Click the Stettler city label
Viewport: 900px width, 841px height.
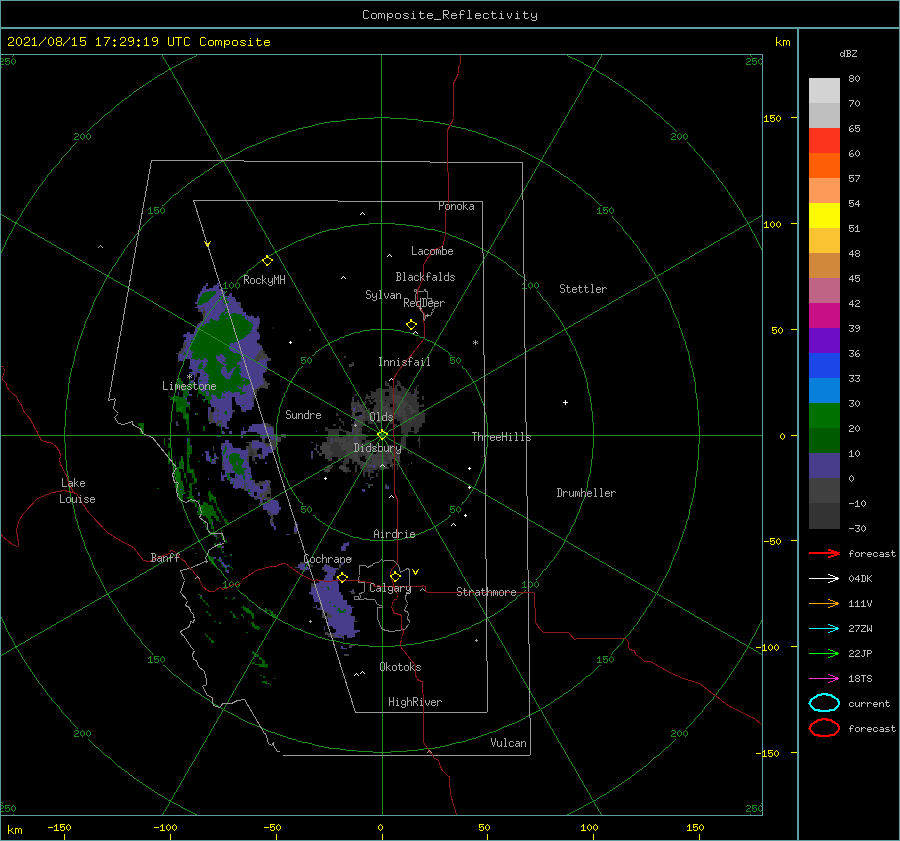pos(583,289)
